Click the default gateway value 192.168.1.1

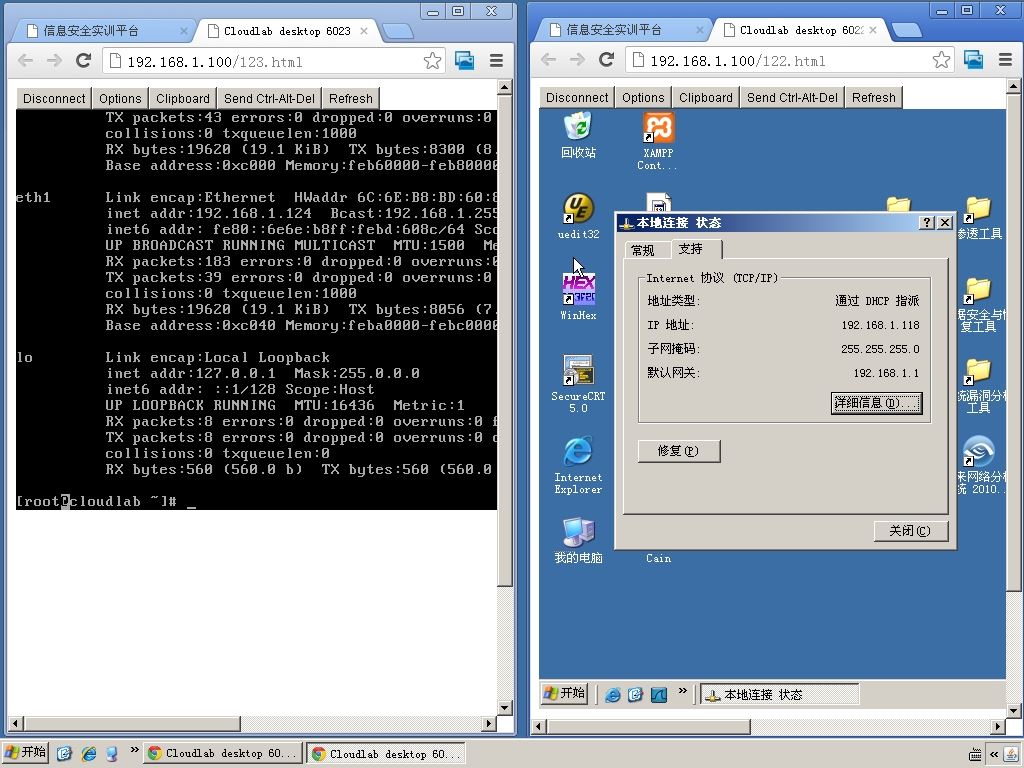point(886,373)
